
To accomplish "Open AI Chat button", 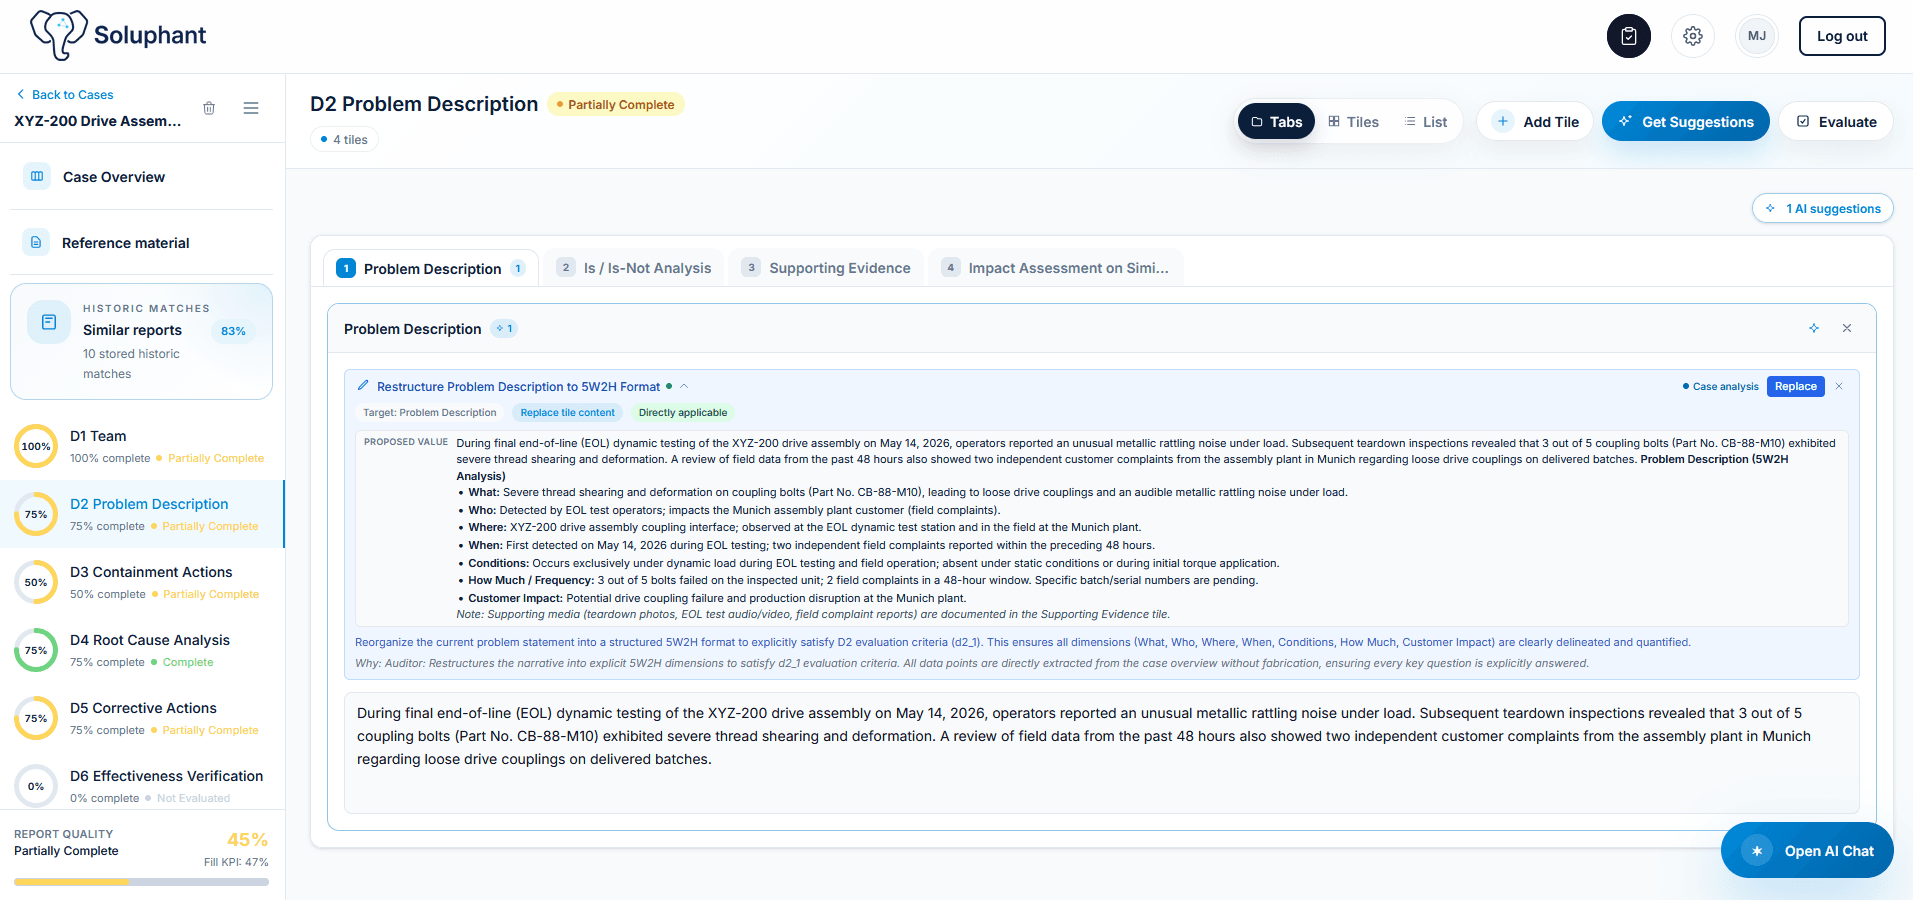I will (1807, 850).
